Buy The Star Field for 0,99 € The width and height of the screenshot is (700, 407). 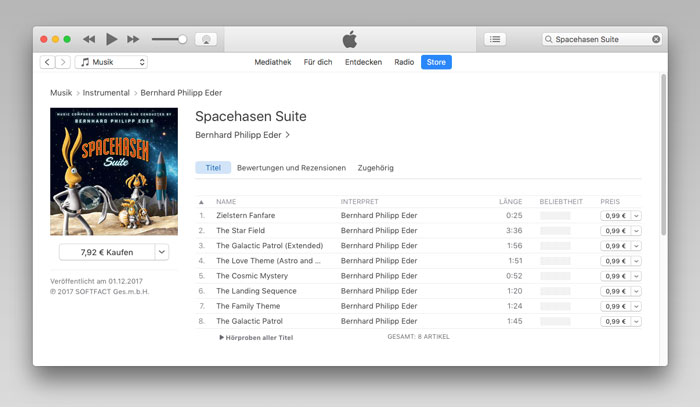(614, 231)
